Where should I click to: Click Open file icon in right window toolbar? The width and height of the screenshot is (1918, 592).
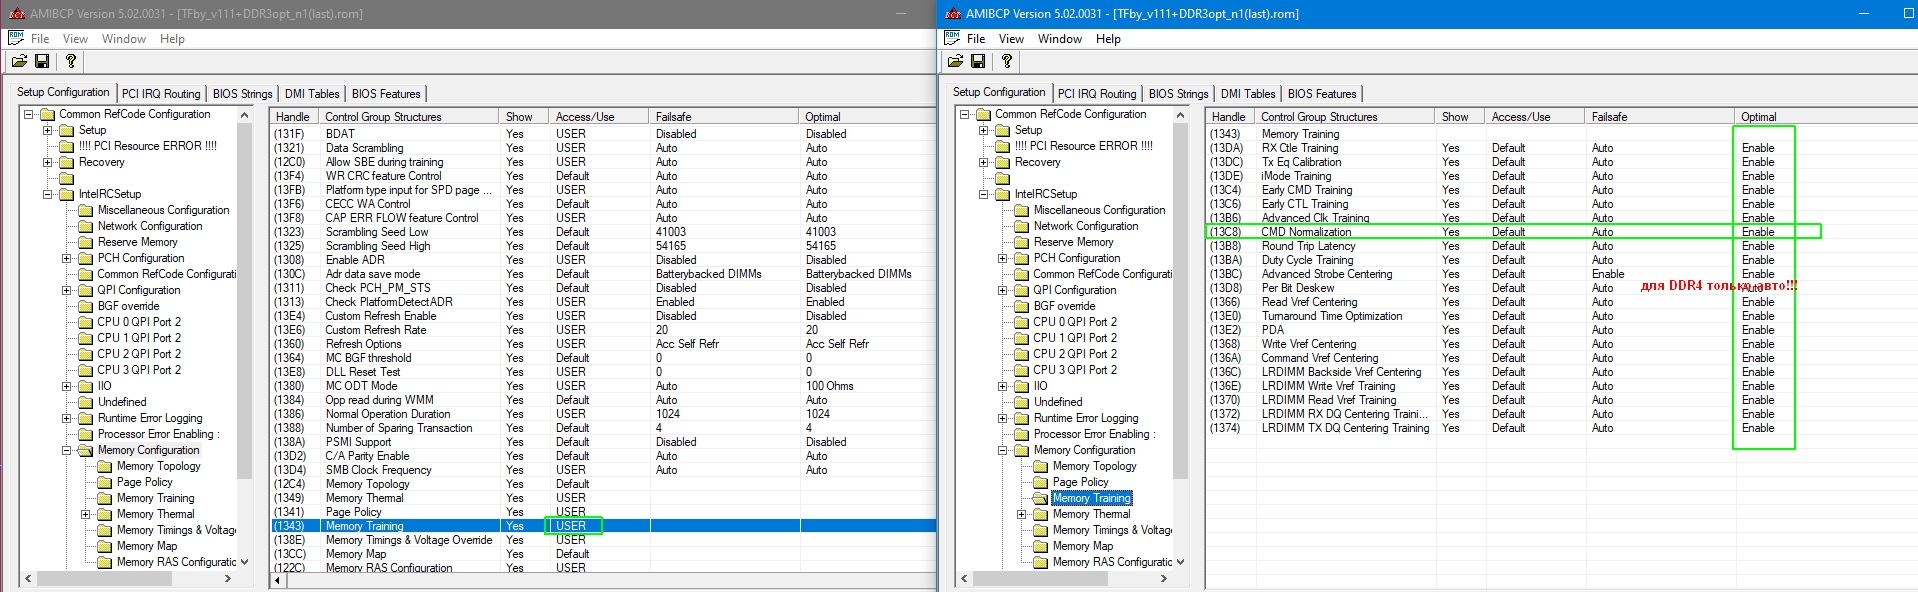955,61
